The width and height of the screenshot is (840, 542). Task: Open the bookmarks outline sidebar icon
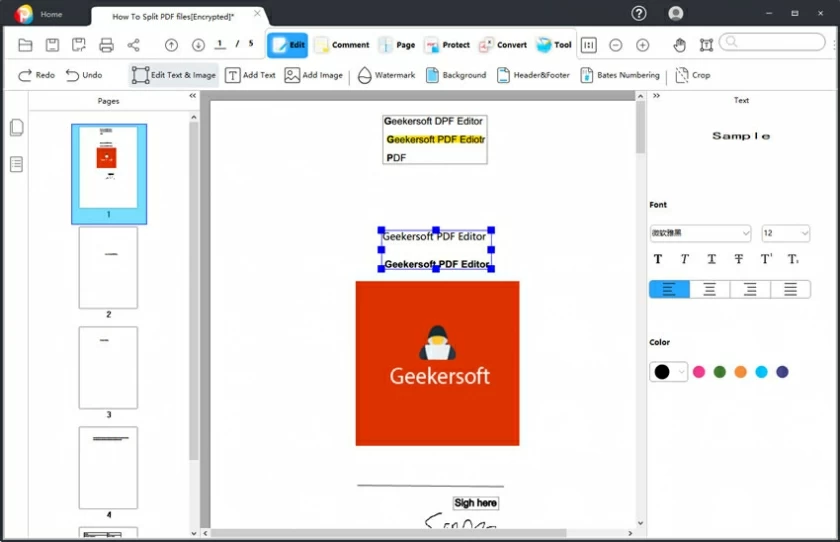pyautogui.click(x=17, y=164)
